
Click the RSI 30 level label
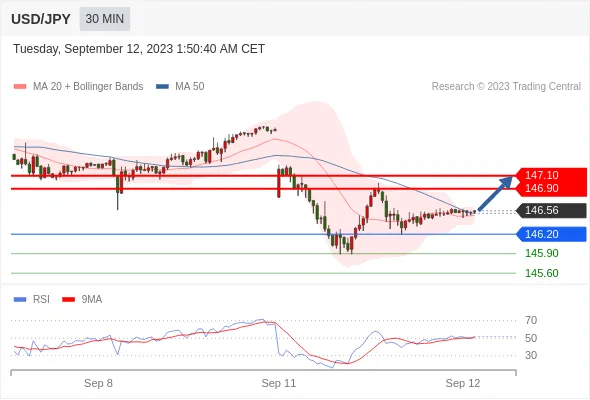coord(531,355)
